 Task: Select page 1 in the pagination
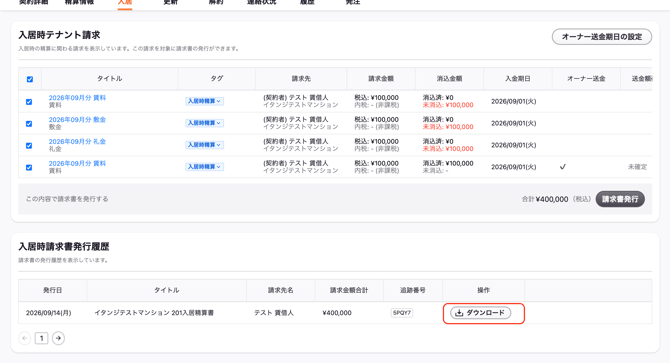(x=41, y=338)
